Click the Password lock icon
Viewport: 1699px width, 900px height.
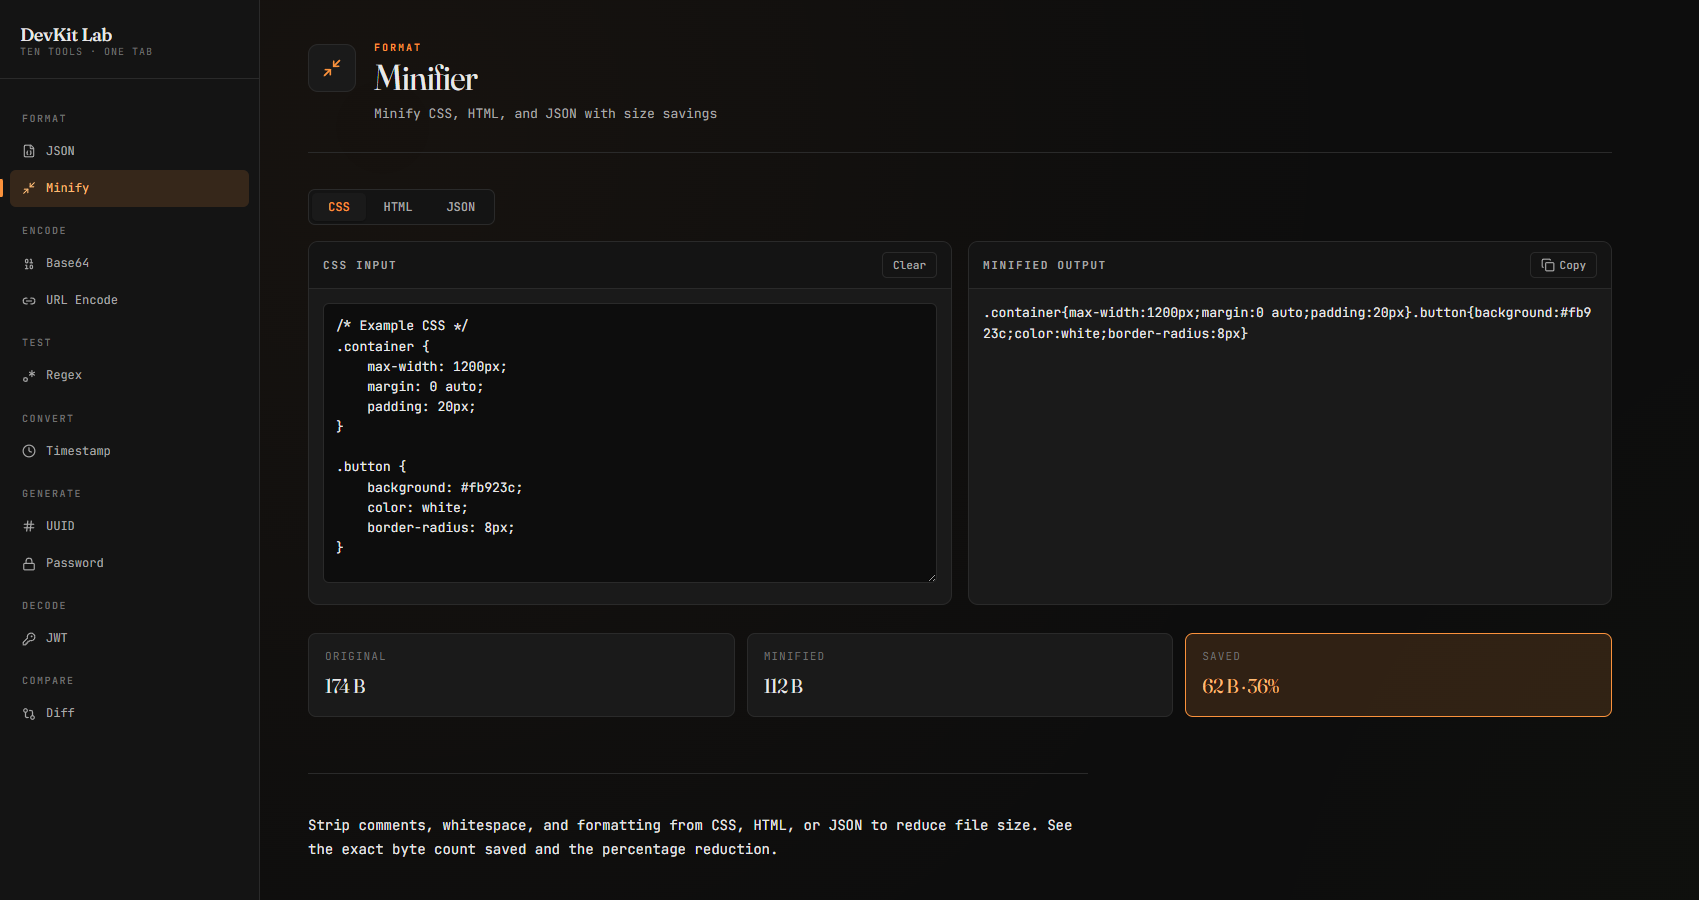(29, 564)
